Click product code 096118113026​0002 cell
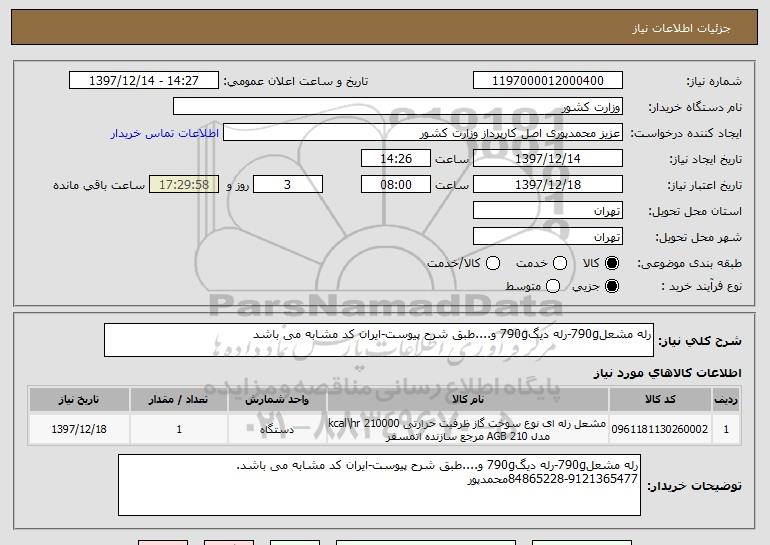This screenshot has width=770, height=545. [660, 430]
